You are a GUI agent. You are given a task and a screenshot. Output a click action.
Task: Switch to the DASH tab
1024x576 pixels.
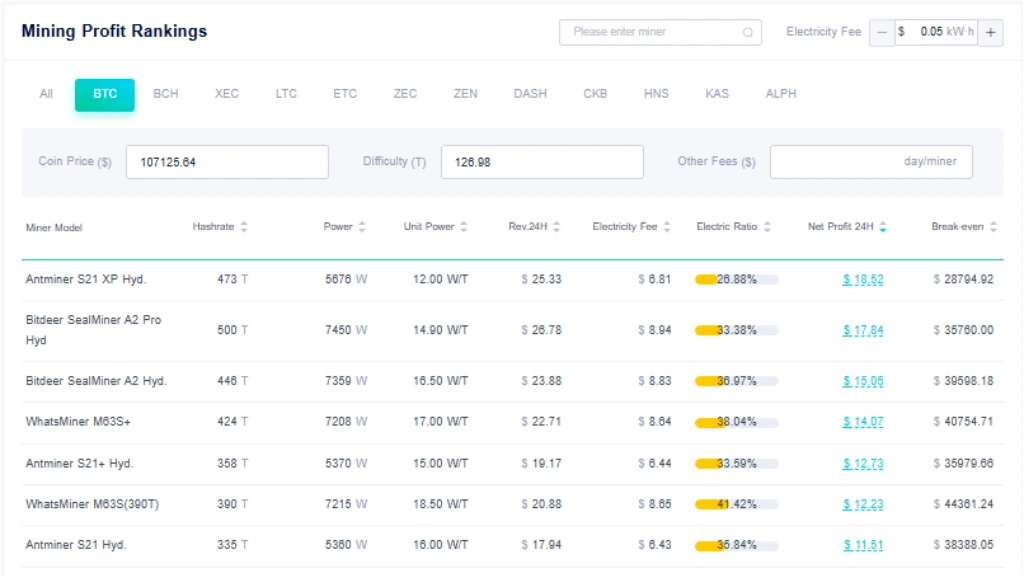[530, 94]
